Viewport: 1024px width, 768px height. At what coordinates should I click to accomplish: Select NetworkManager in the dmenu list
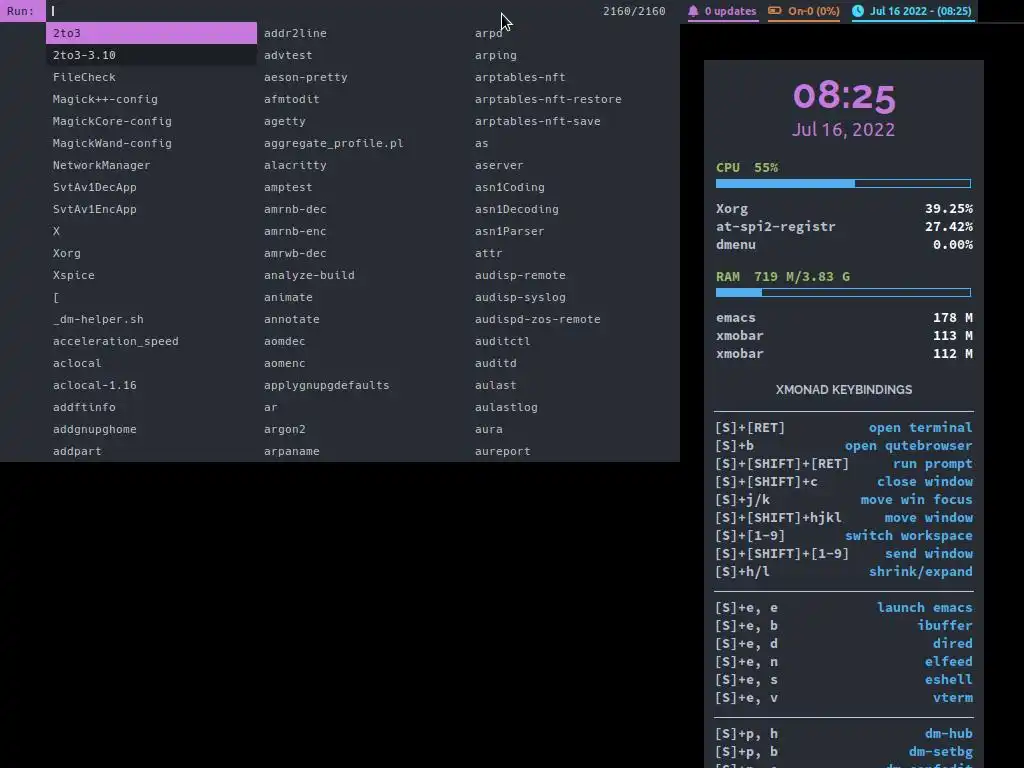point(101,165)
